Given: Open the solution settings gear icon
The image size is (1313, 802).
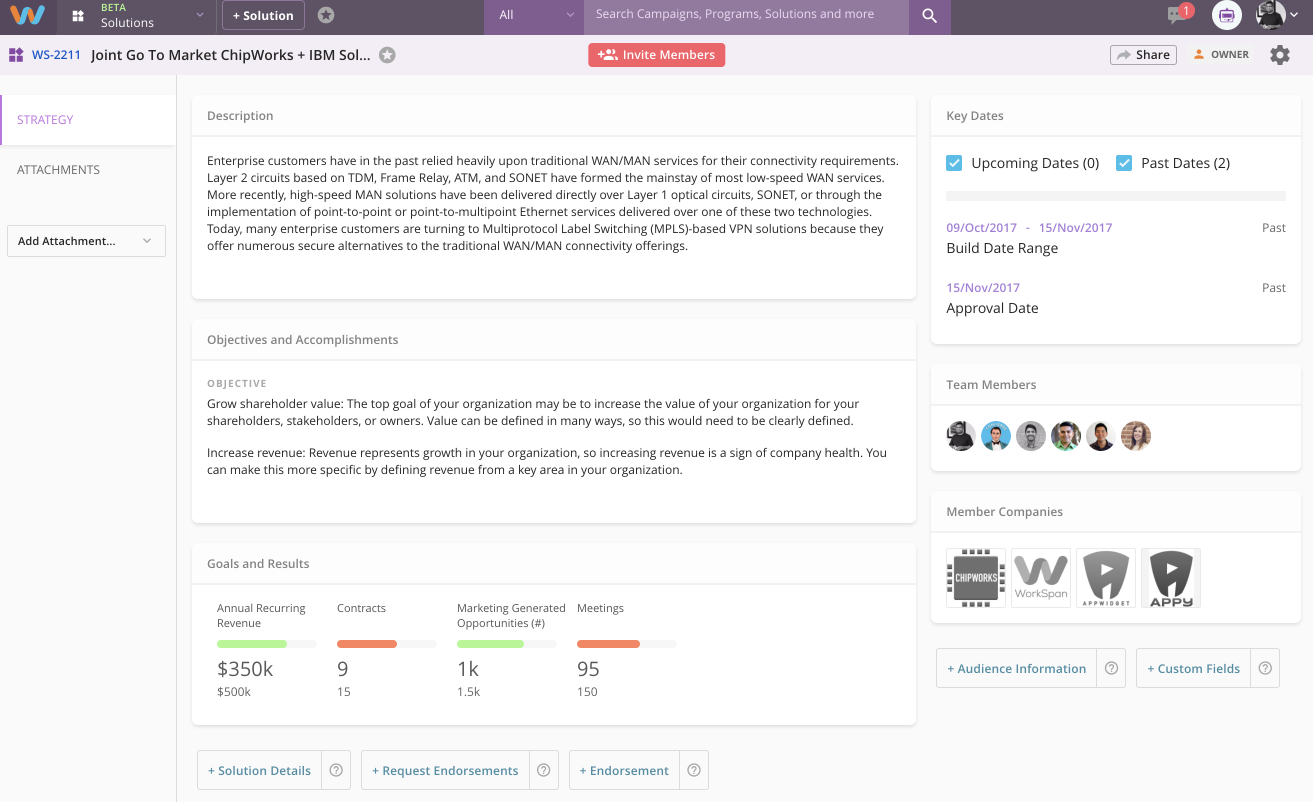Looking at the screenshot, I should [1279, 55].
